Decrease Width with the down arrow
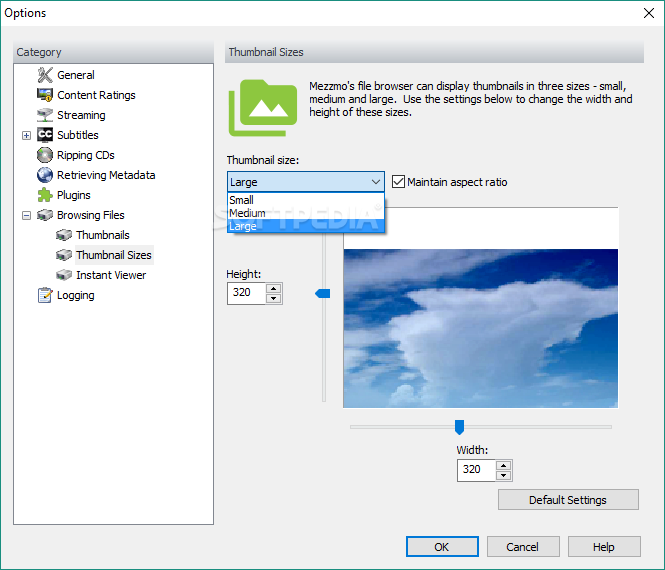665x570 pixels. coord(503,475)
